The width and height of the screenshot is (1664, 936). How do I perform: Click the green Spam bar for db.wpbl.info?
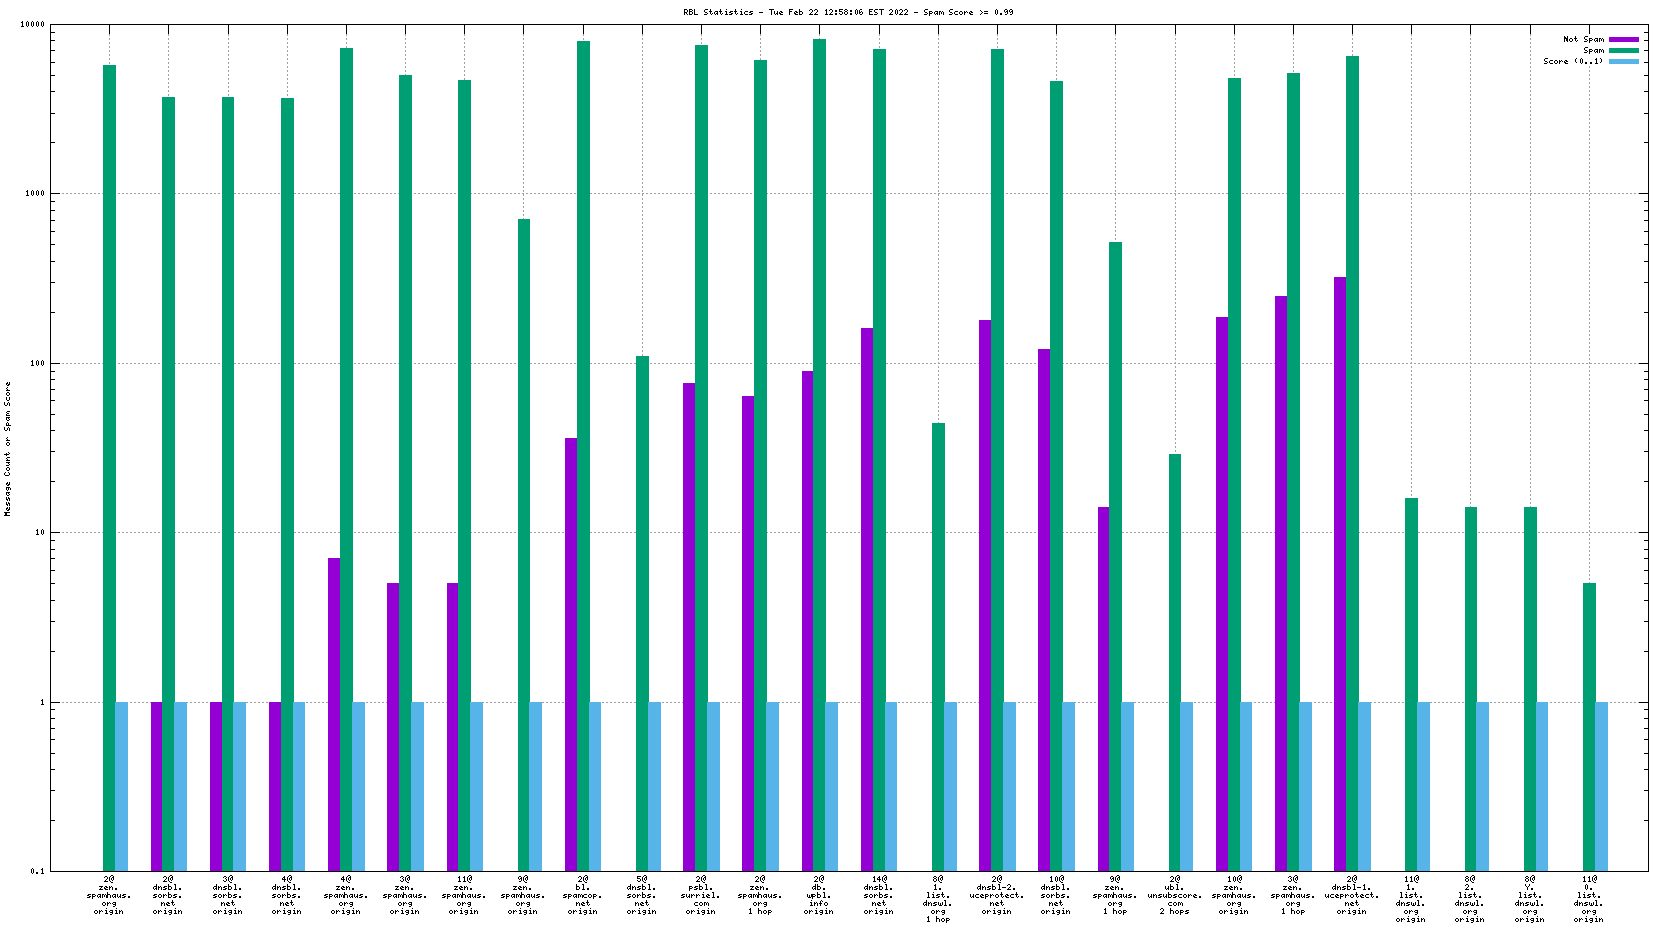click(x=820, y=450)
